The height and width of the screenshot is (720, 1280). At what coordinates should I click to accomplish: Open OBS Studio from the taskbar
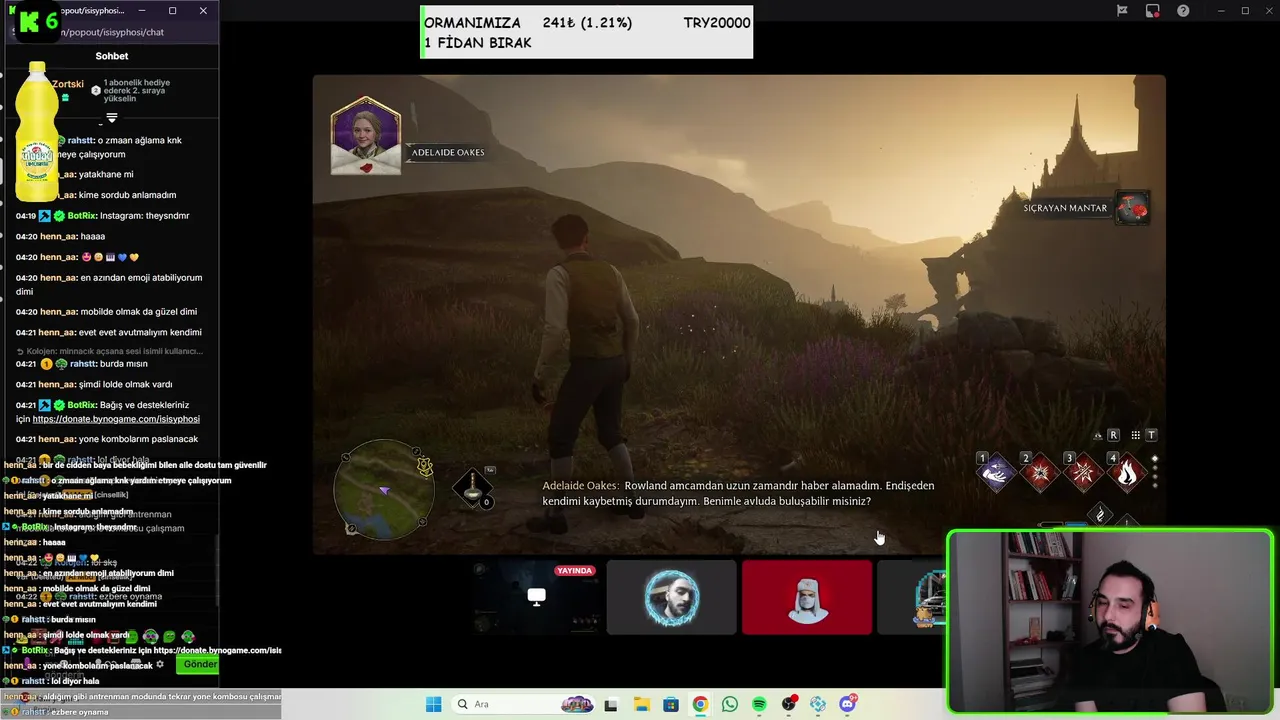(x=789, y=704)
